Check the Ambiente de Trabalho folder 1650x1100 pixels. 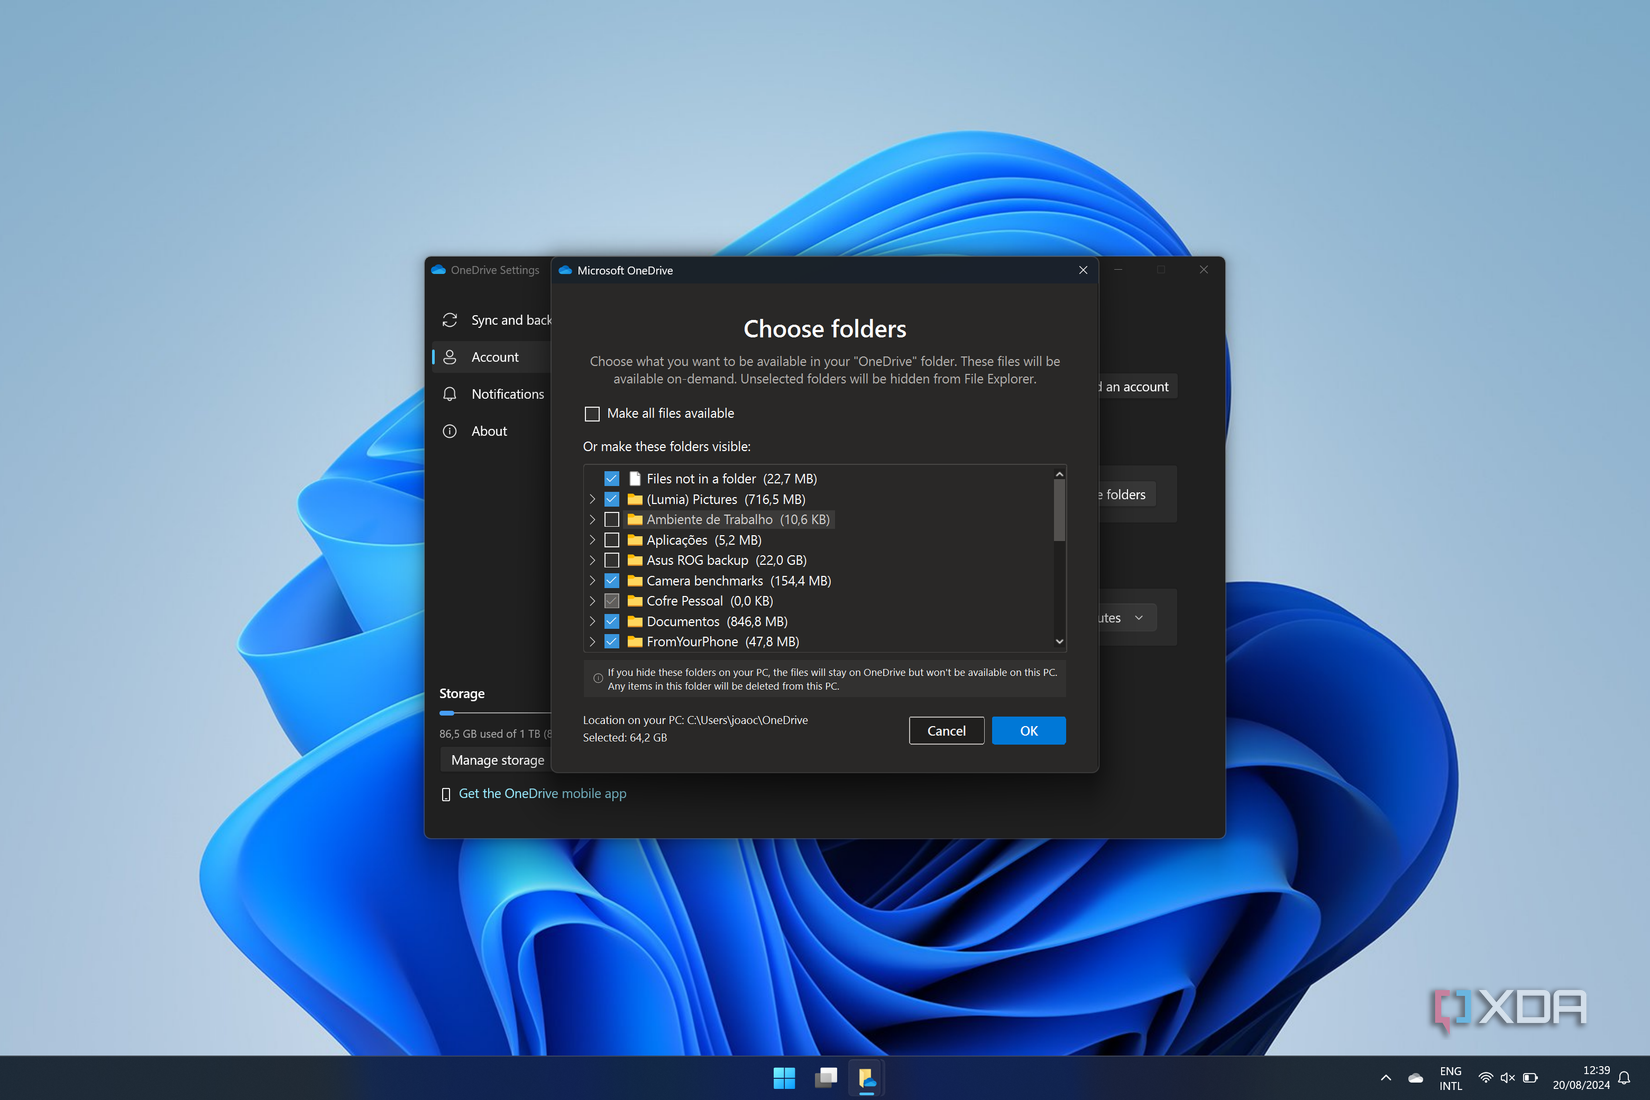[612, 519]
